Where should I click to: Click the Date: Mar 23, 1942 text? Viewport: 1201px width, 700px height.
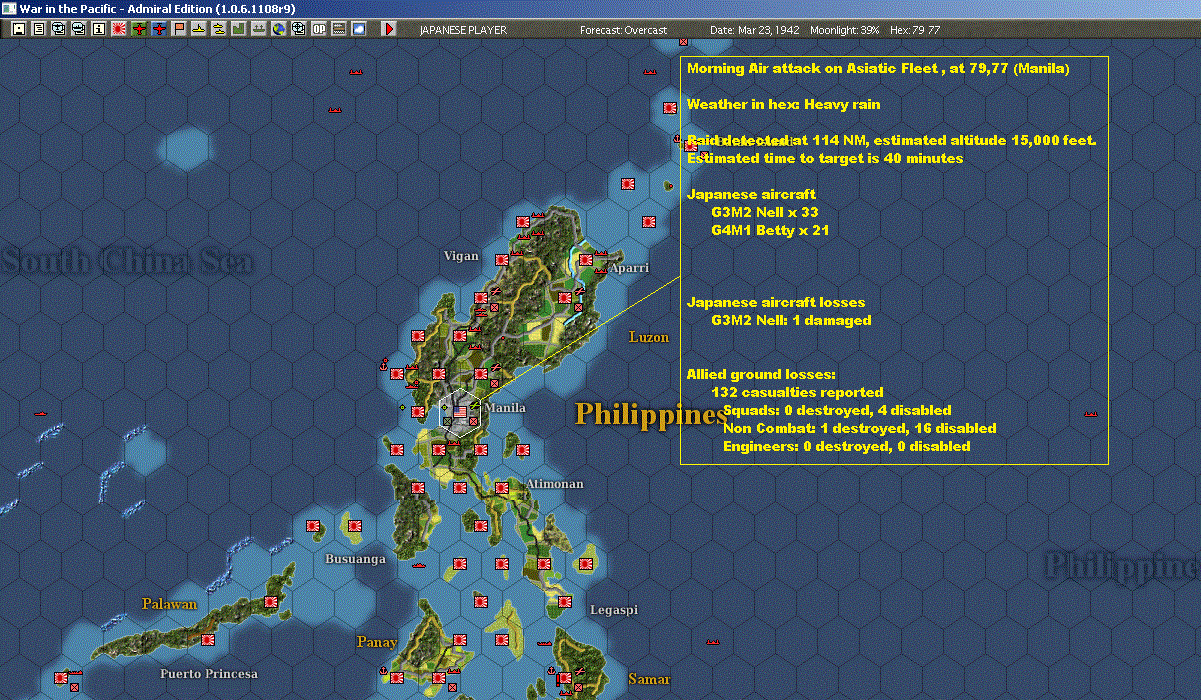pos(755,30)
